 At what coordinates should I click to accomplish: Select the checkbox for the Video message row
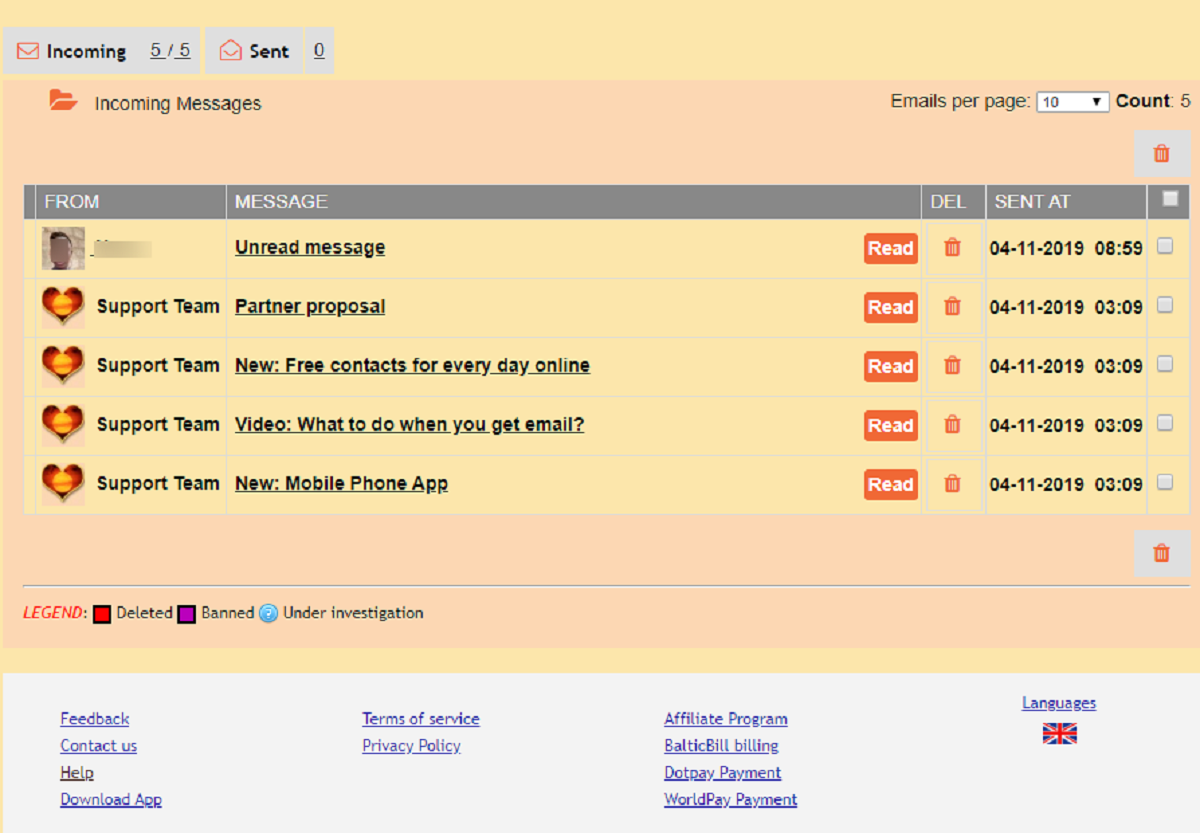pos(1165,423)
